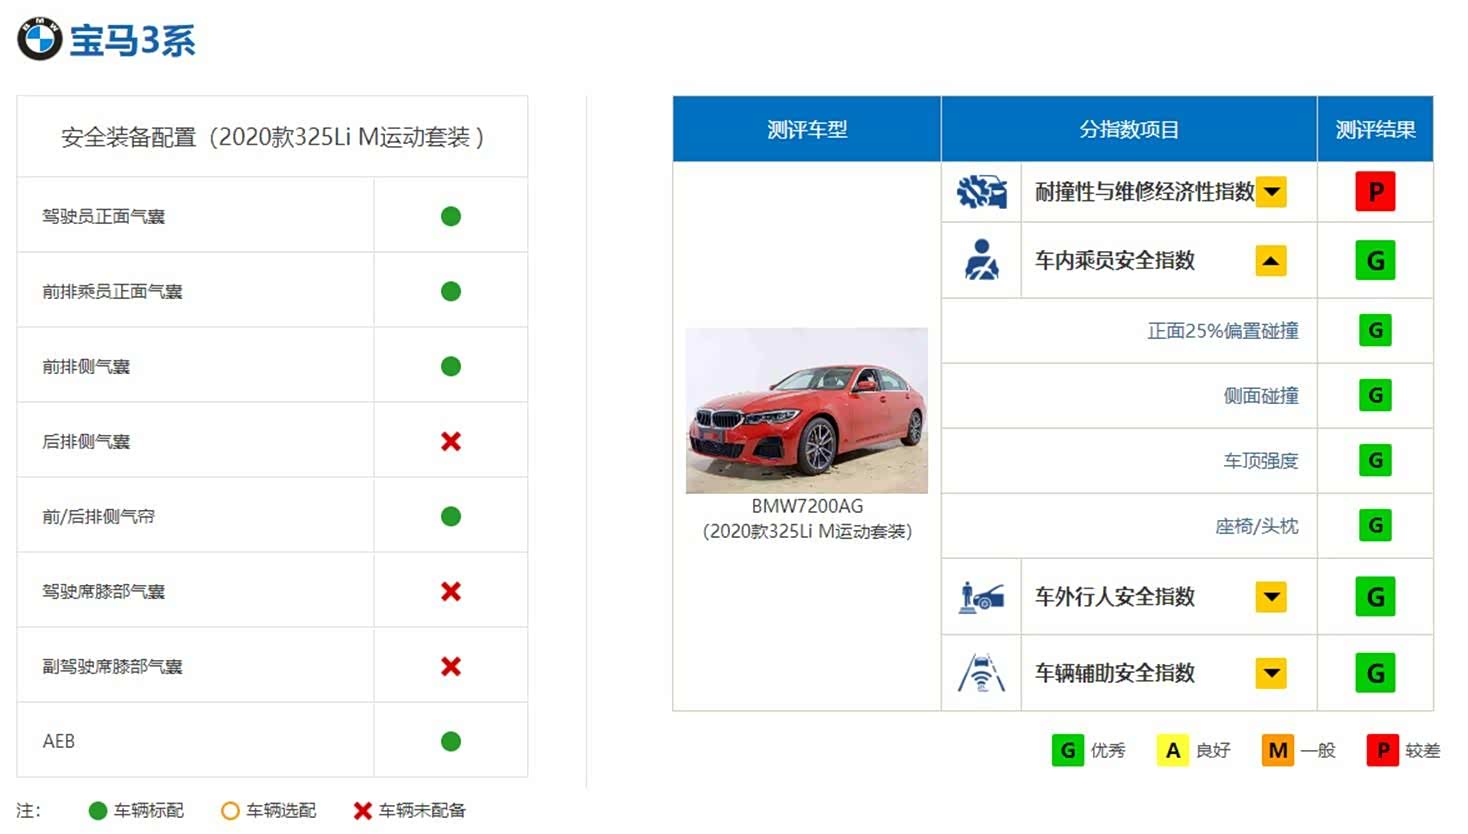The width and height of the screenshot is (1468, 834).
Task: Expand the 车辆辅助安全指数 dropdown arrow
Action: click(x=1271, y=673)
